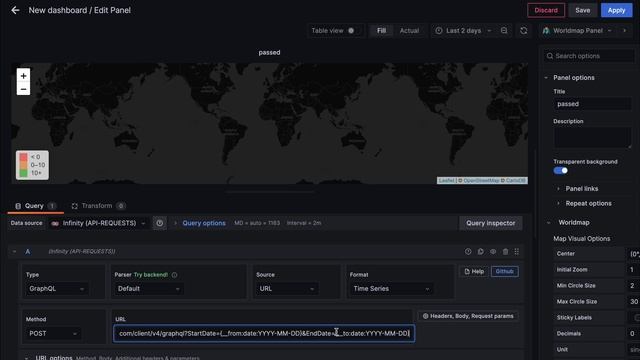Select Actual view mode
Viewport: 640px width, 360px height.
pos(409,31)
